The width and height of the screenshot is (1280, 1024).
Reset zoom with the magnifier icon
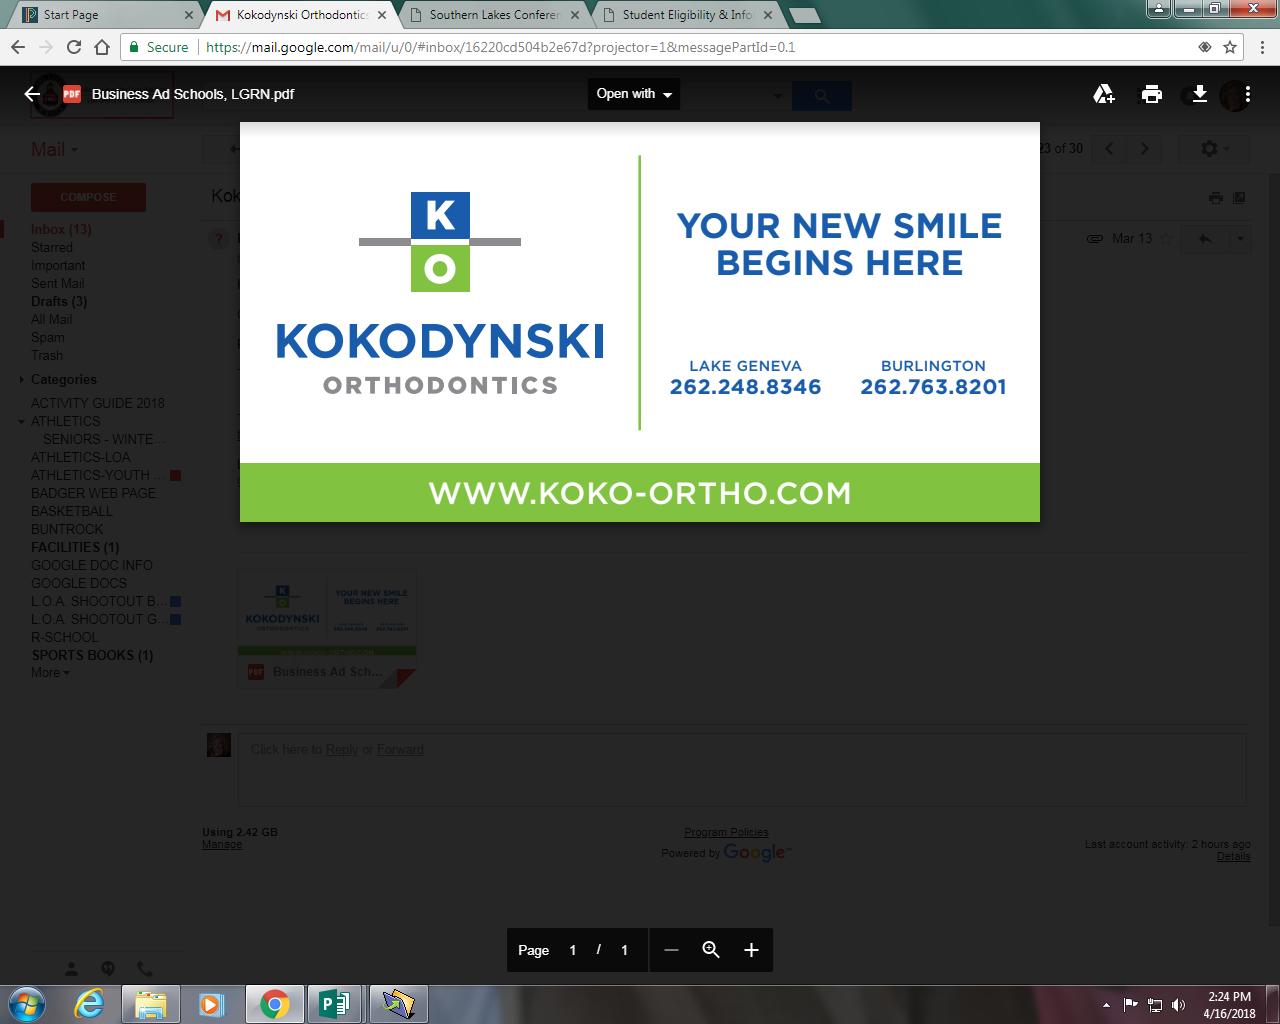point(711,950)
